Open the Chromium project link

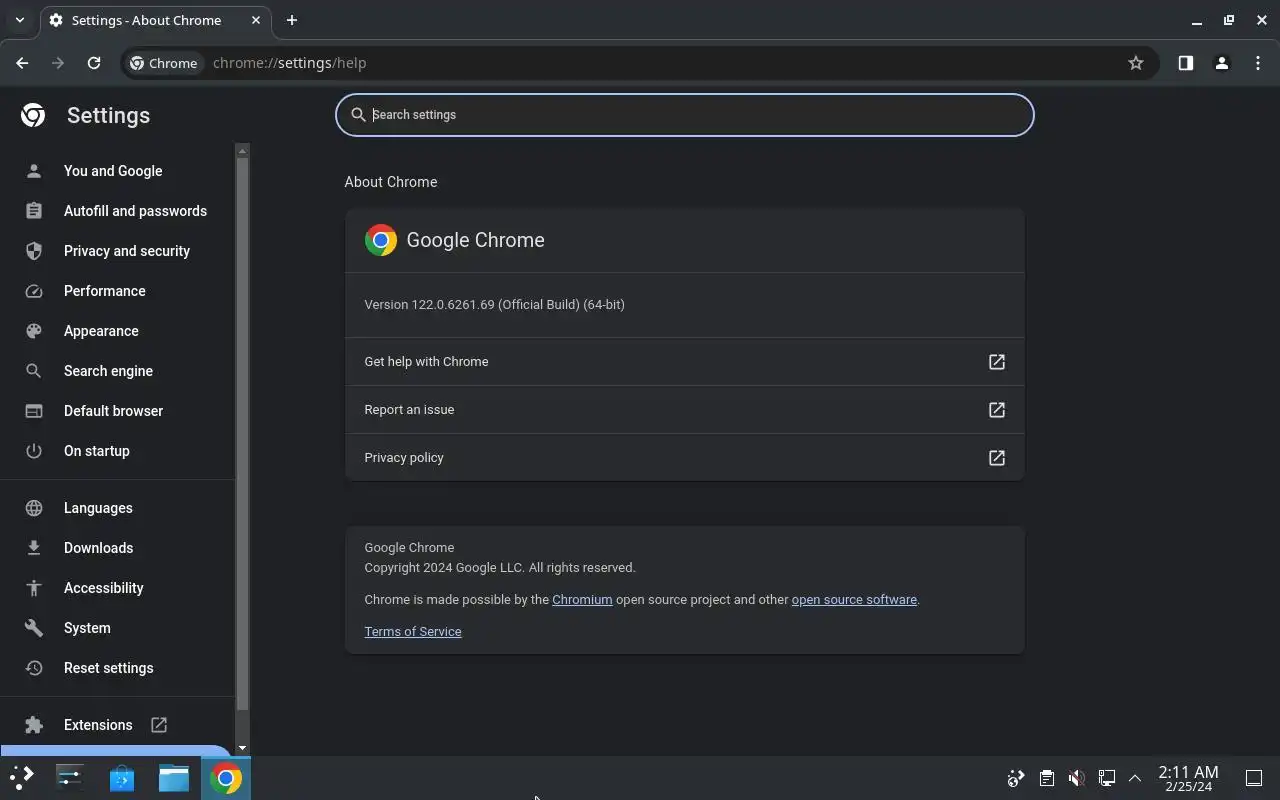582,600
